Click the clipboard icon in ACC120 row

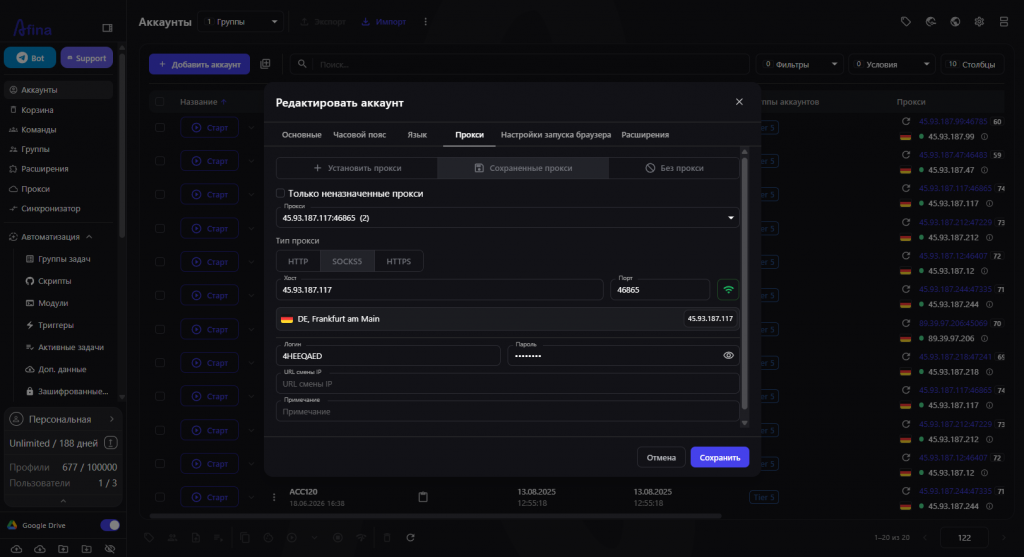pos(423,497)
